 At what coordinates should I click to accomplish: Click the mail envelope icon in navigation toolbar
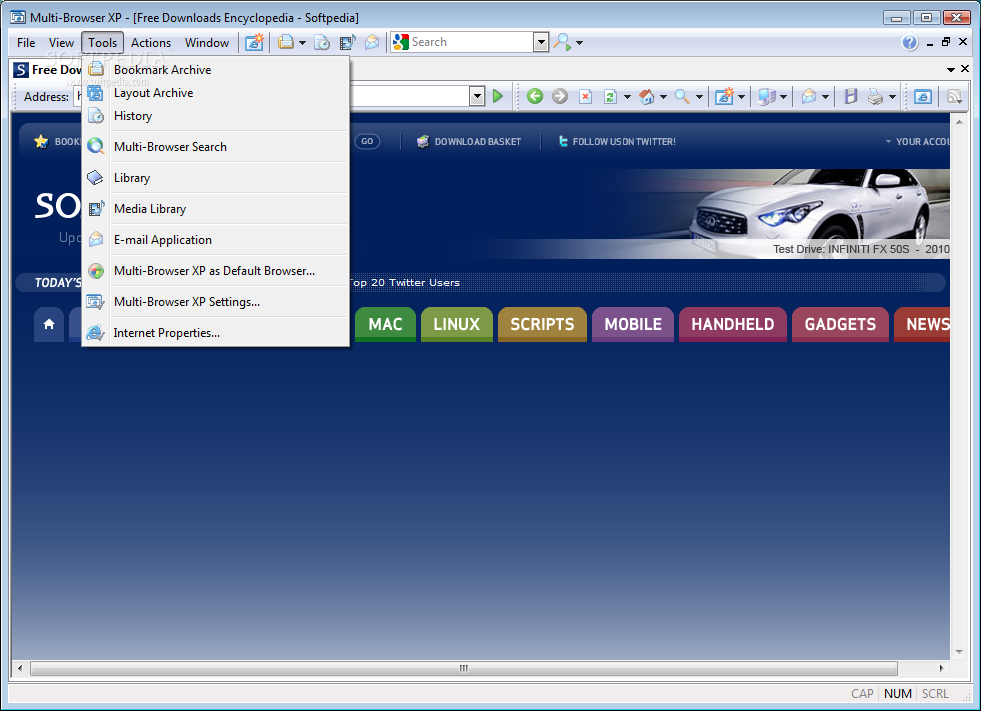pos(809,96)
